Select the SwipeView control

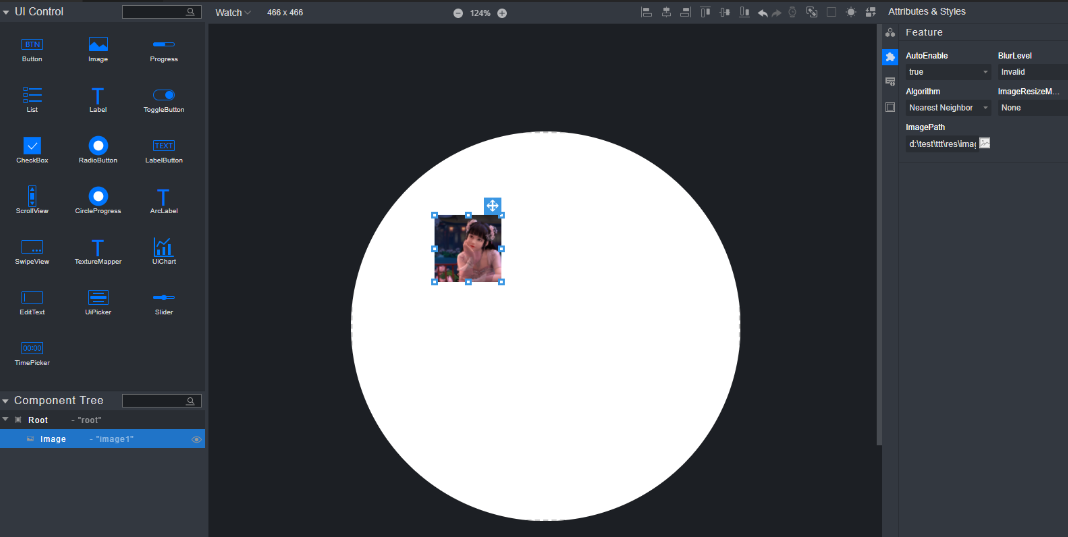pos(32,248)
